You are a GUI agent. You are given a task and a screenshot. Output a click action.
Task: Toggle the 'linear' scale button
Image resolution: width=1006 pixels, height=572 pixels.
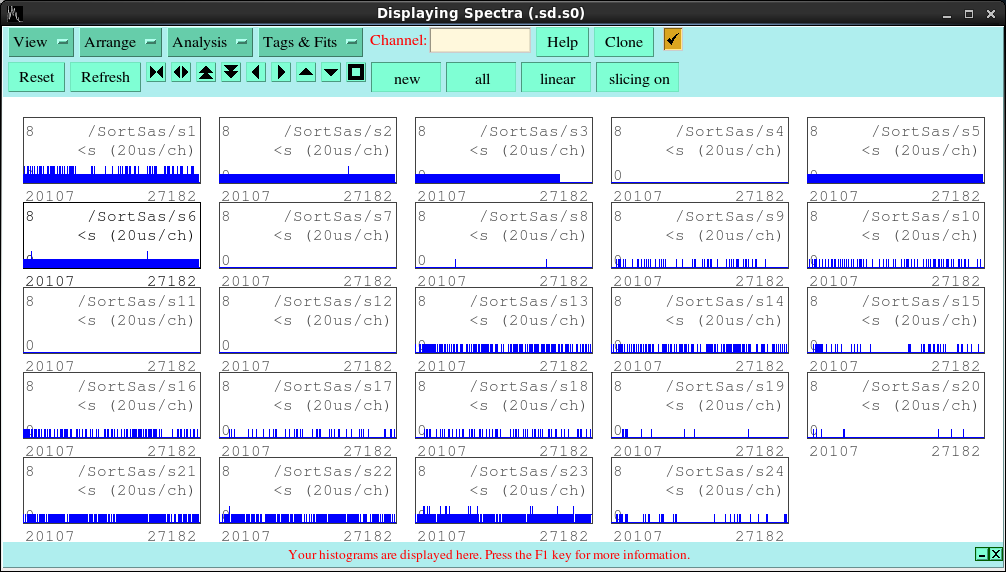(557, 78)
